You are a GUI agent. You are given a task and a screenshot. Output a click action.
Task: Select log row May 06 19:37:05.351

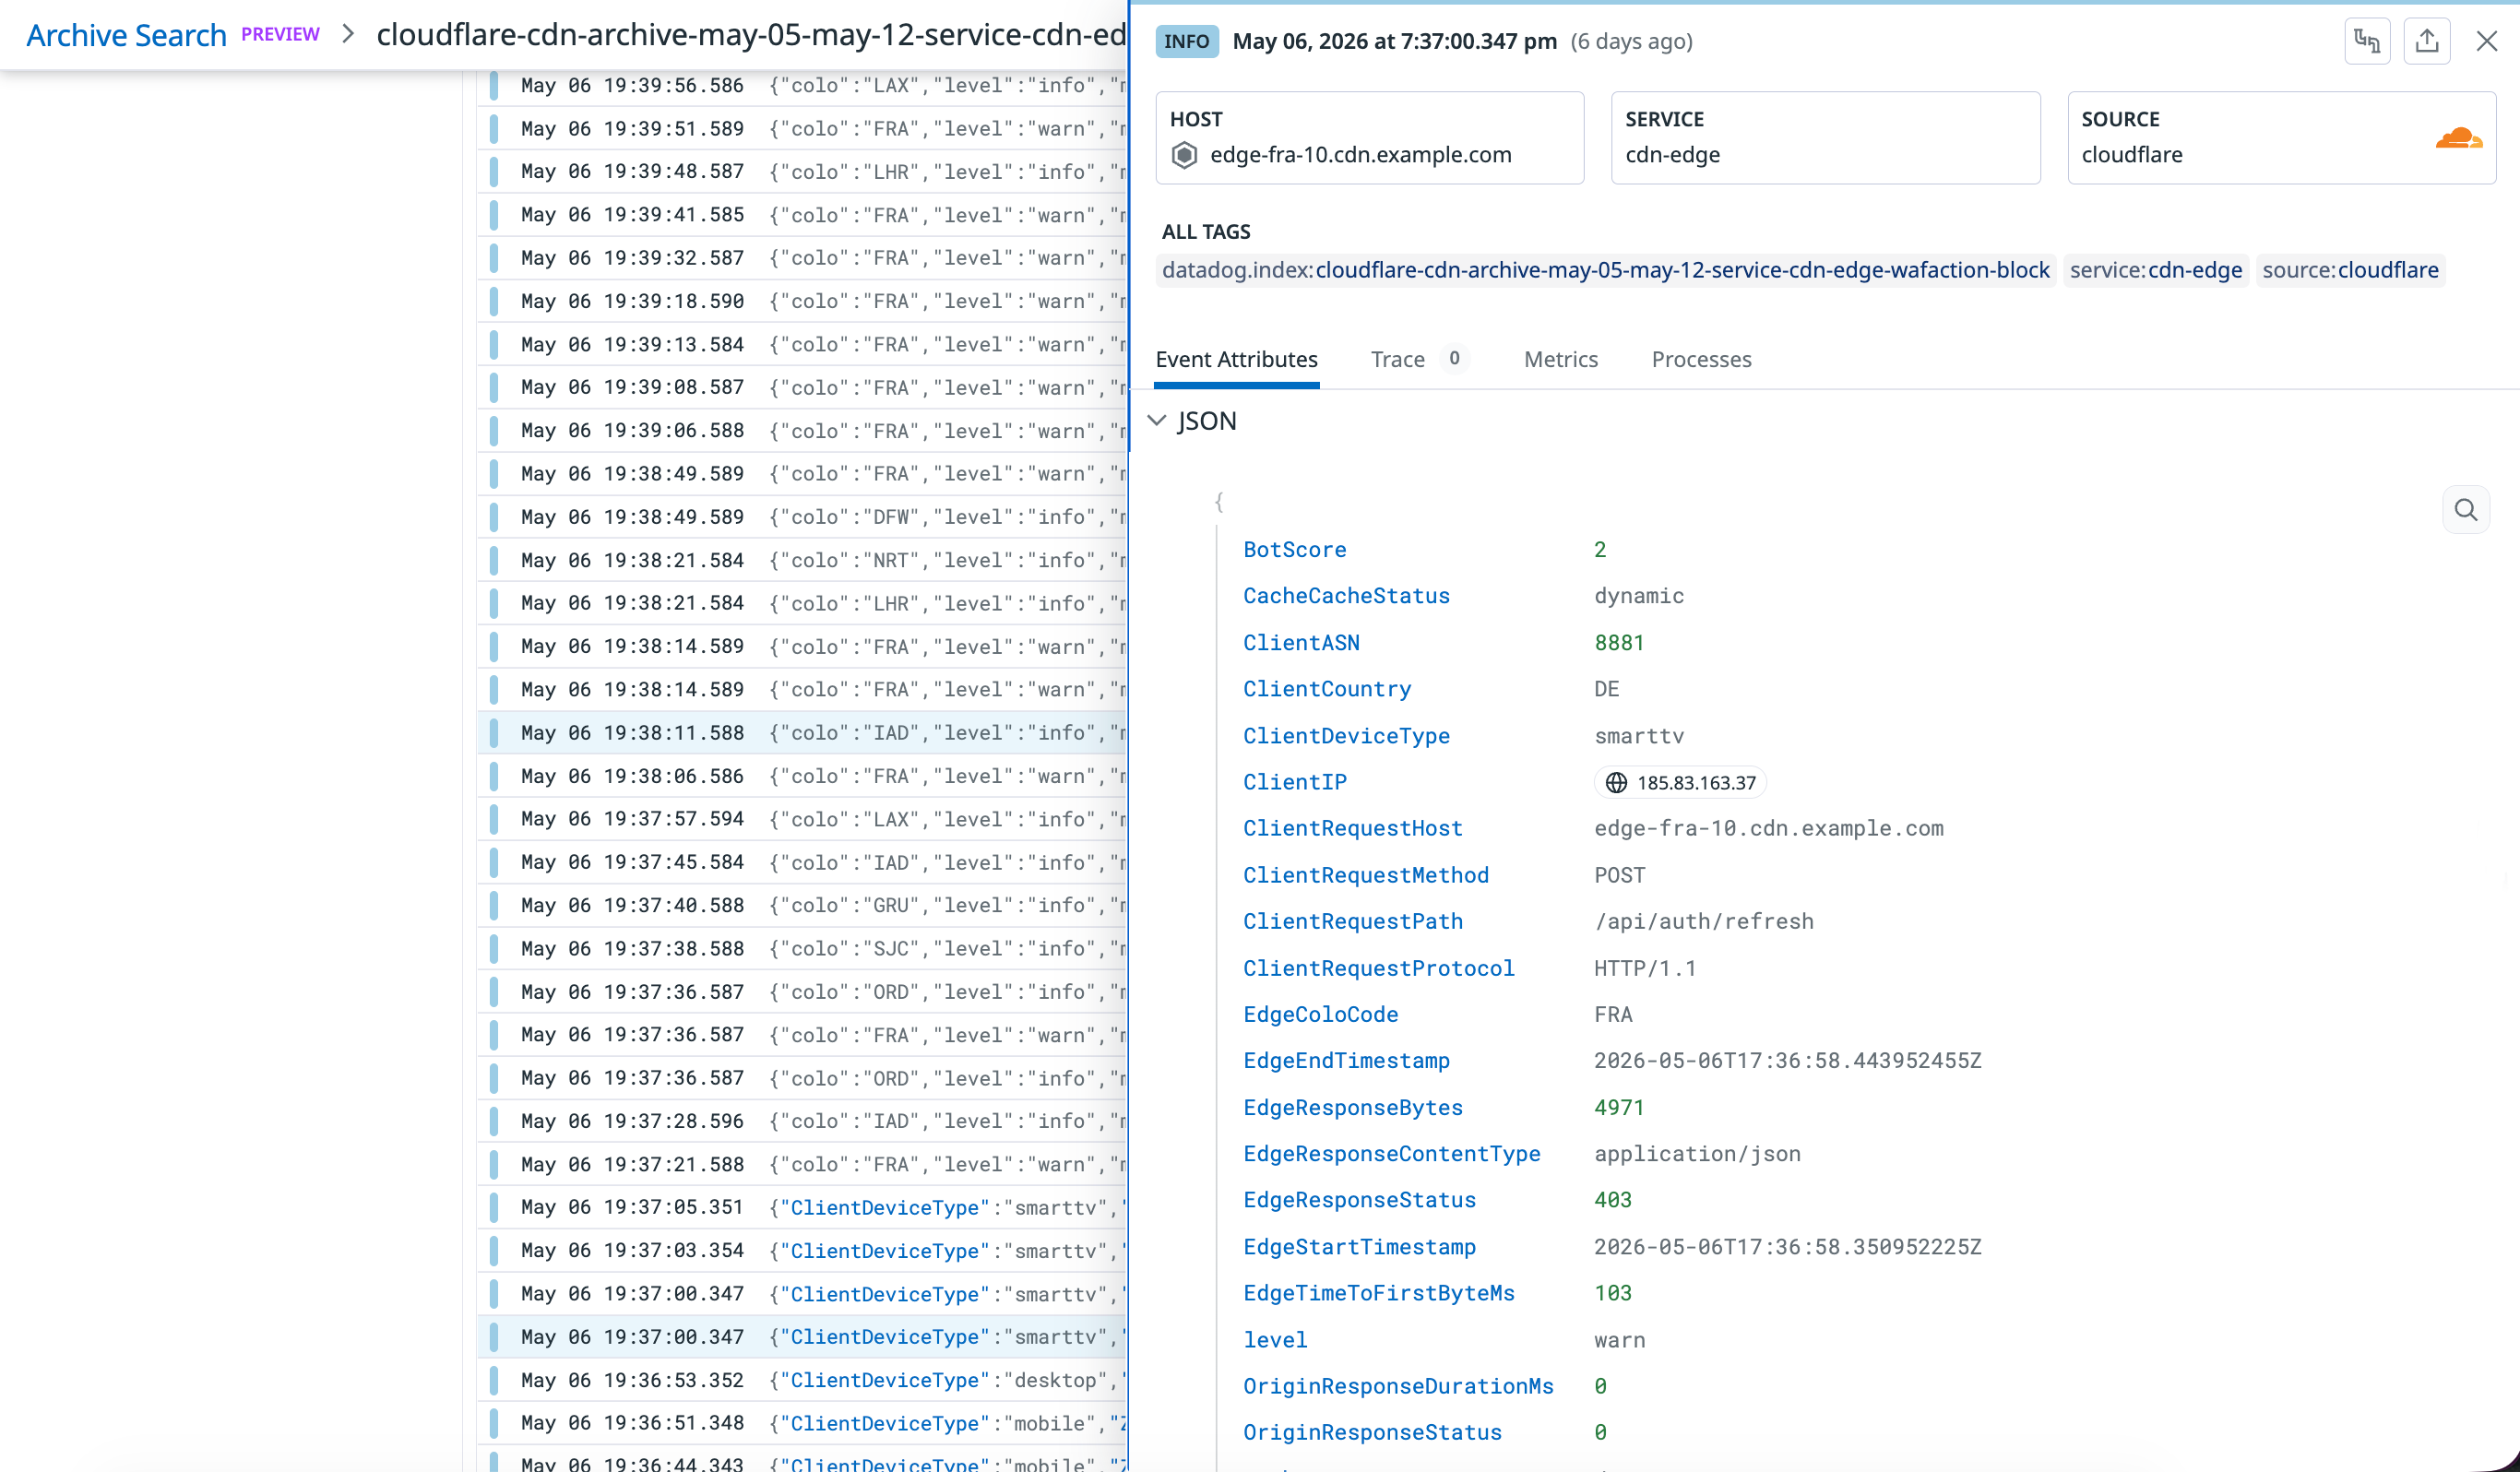click(x=803, y=1207)
